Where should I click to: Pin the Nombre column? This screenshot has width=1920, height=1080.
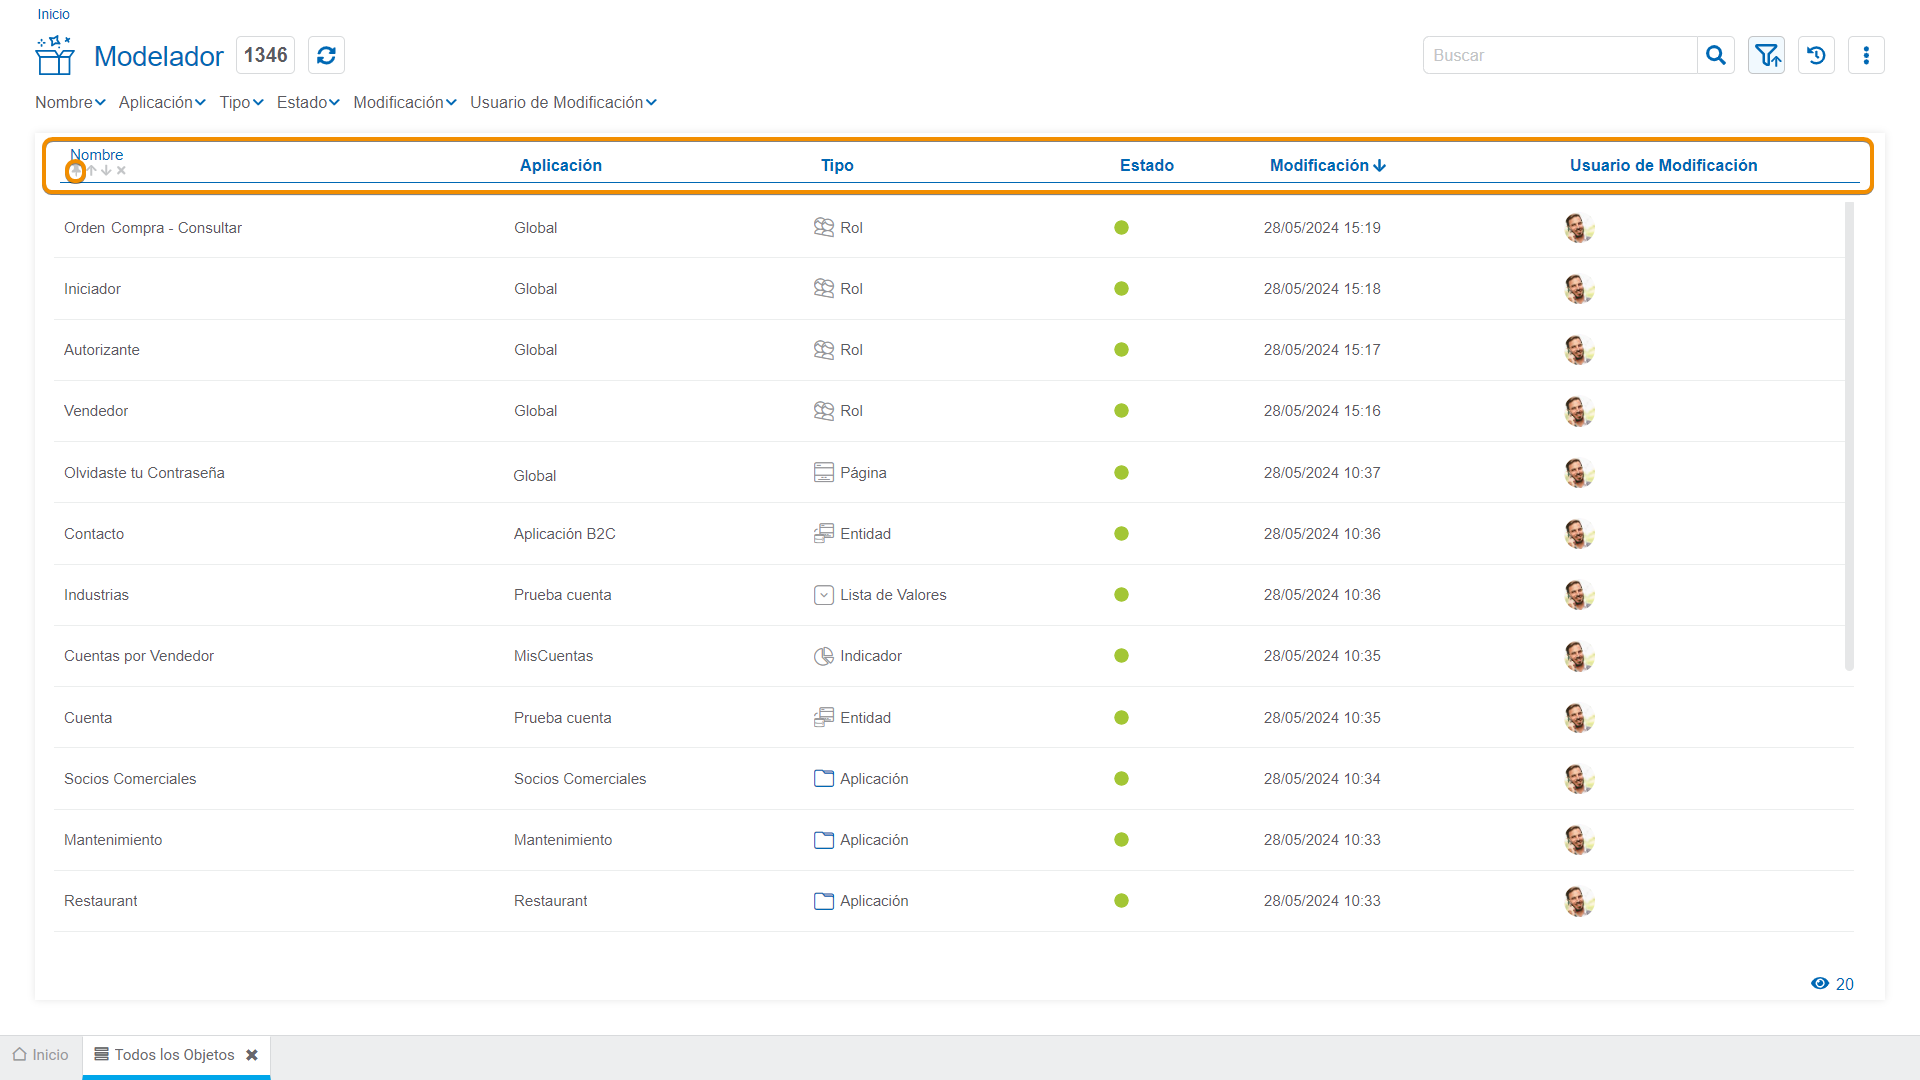[x=75, y=171]
